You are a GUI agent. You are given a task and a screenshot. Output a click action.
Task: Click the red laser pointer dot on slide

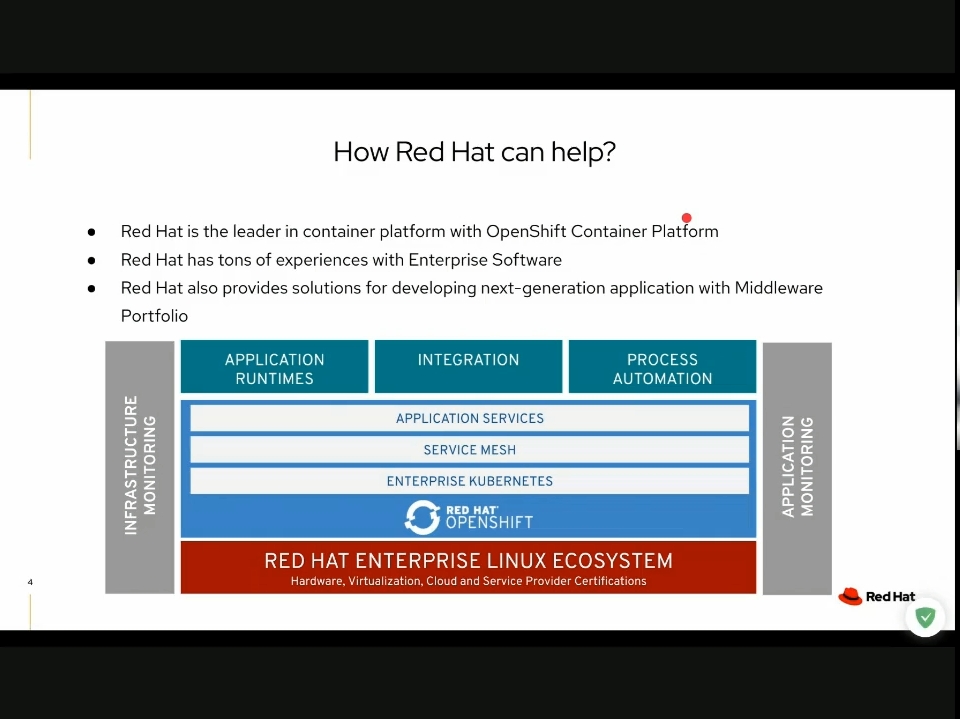[x=686, y=218]
